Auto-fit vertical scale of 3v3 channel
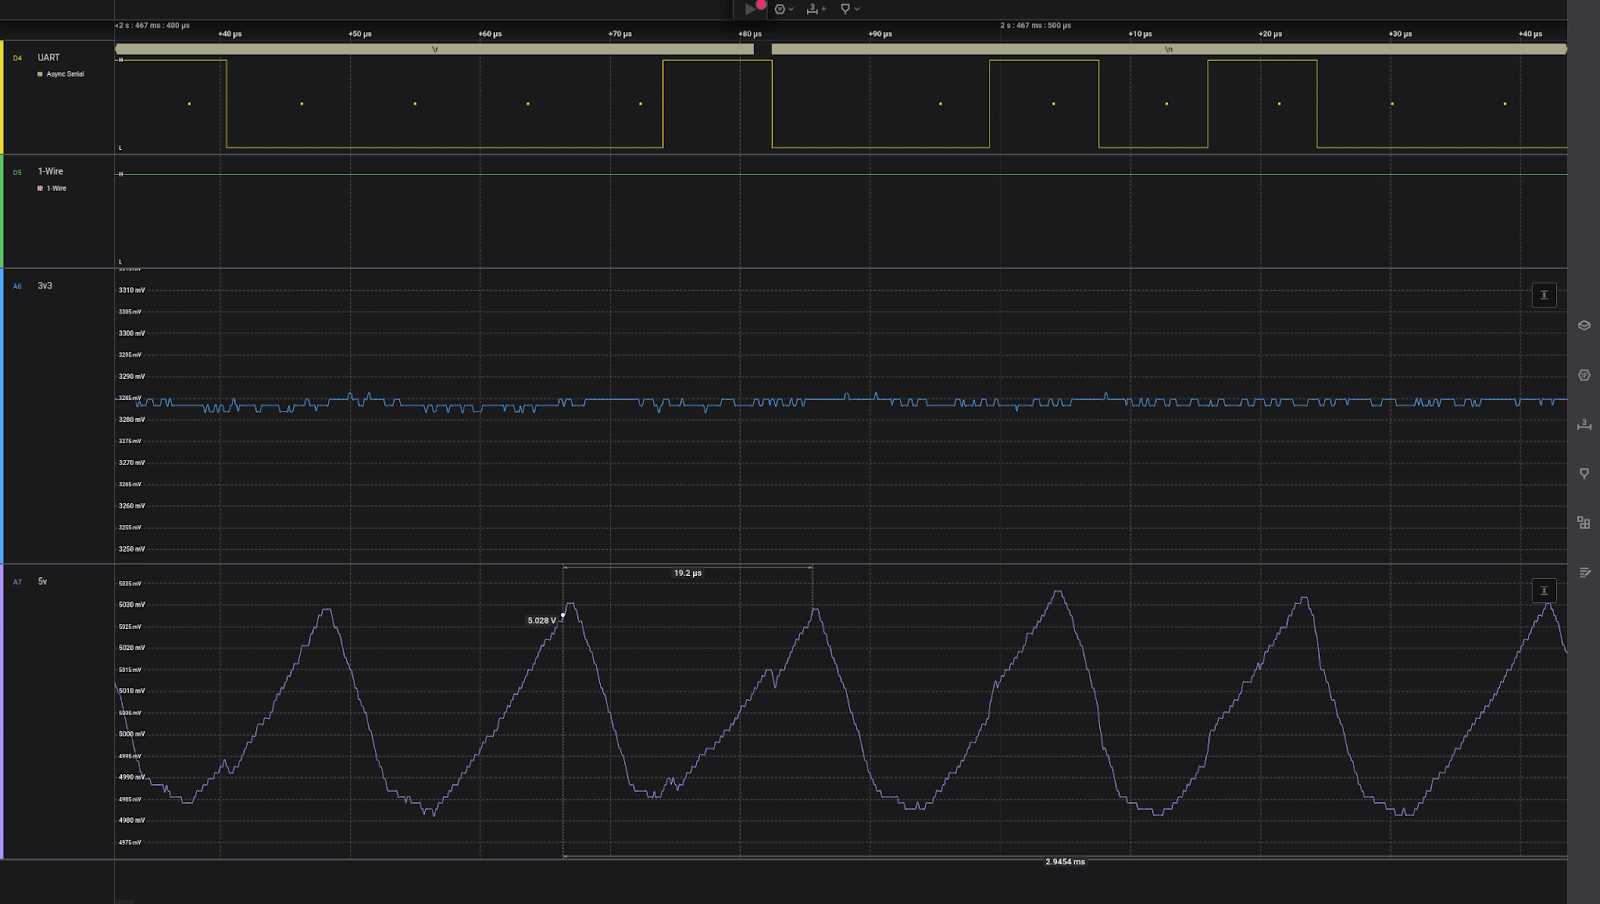This screenshot has width=1600, height=904. click(1544, 295)
